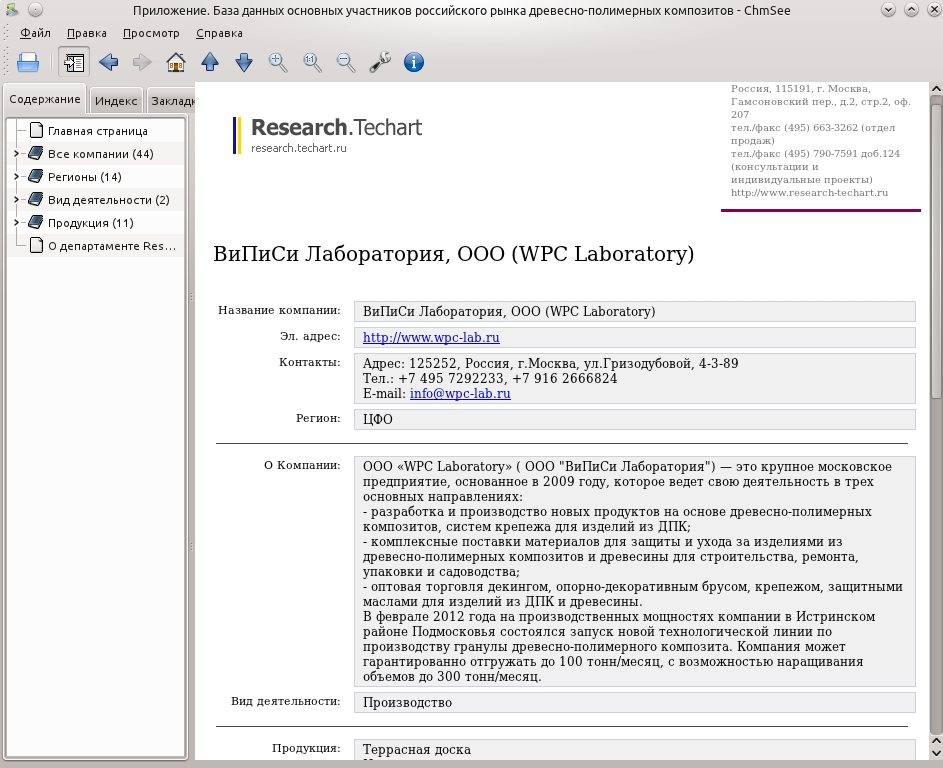Go forward with the gray right arrow
This screenshot has width=943, height=768.
[x=142, y=62]
